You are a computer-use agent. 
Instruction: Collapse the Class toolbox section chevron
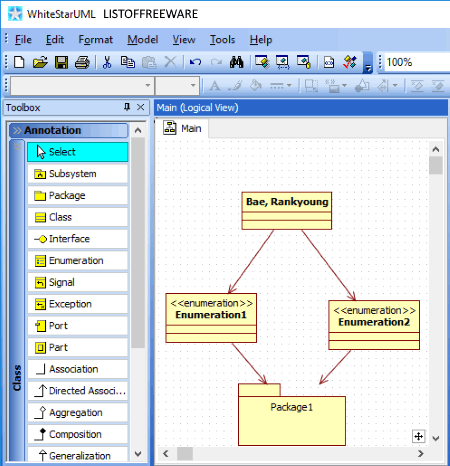pyautogui.click(x=17, y=146)
